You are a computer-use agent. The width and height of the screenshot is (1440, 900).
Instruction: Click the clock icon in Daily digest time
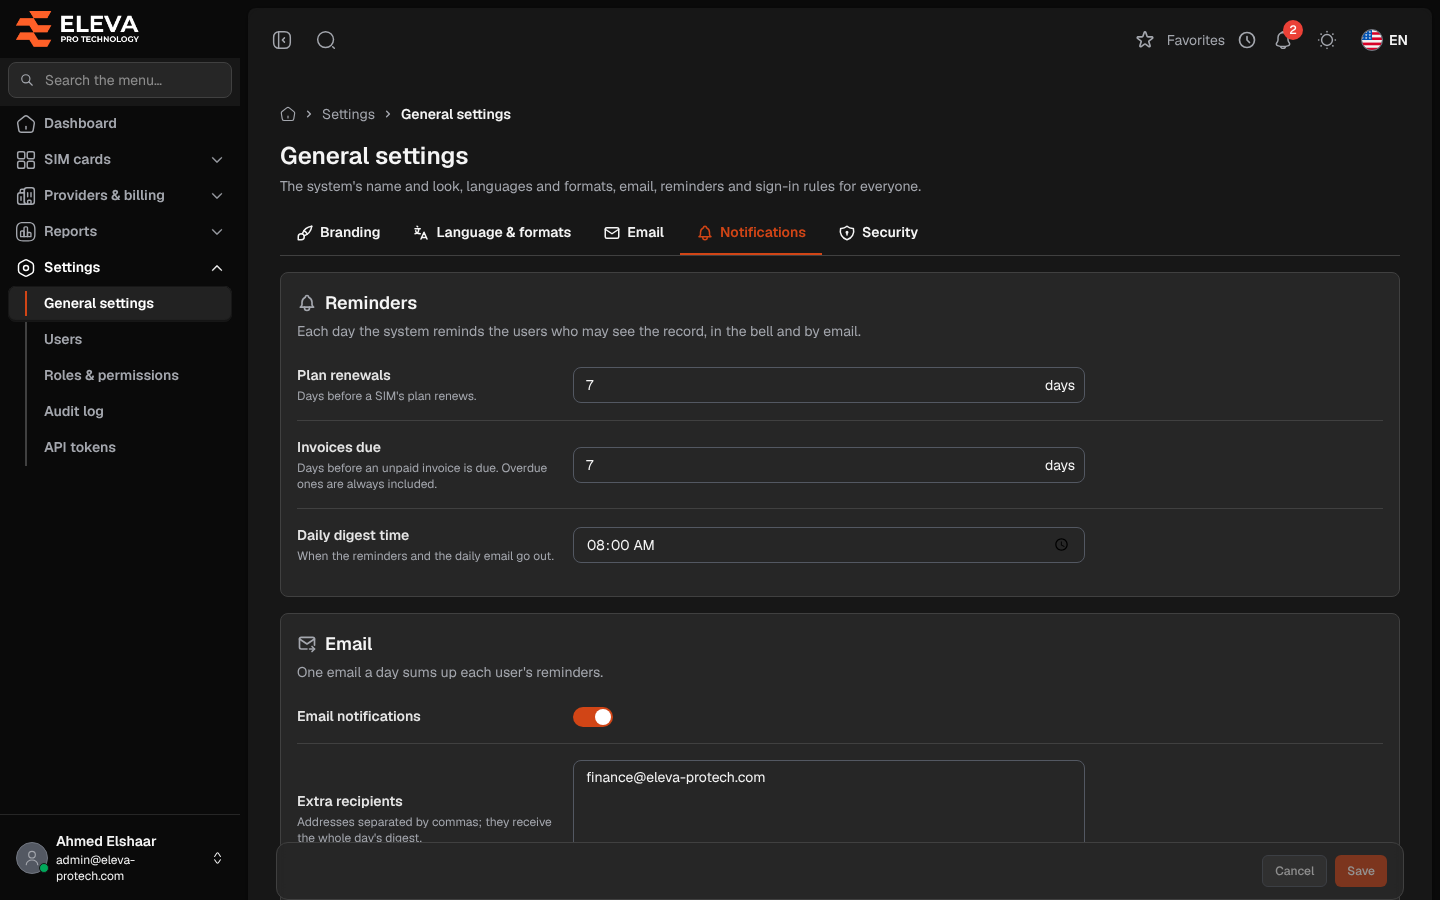coord(1061,545)
